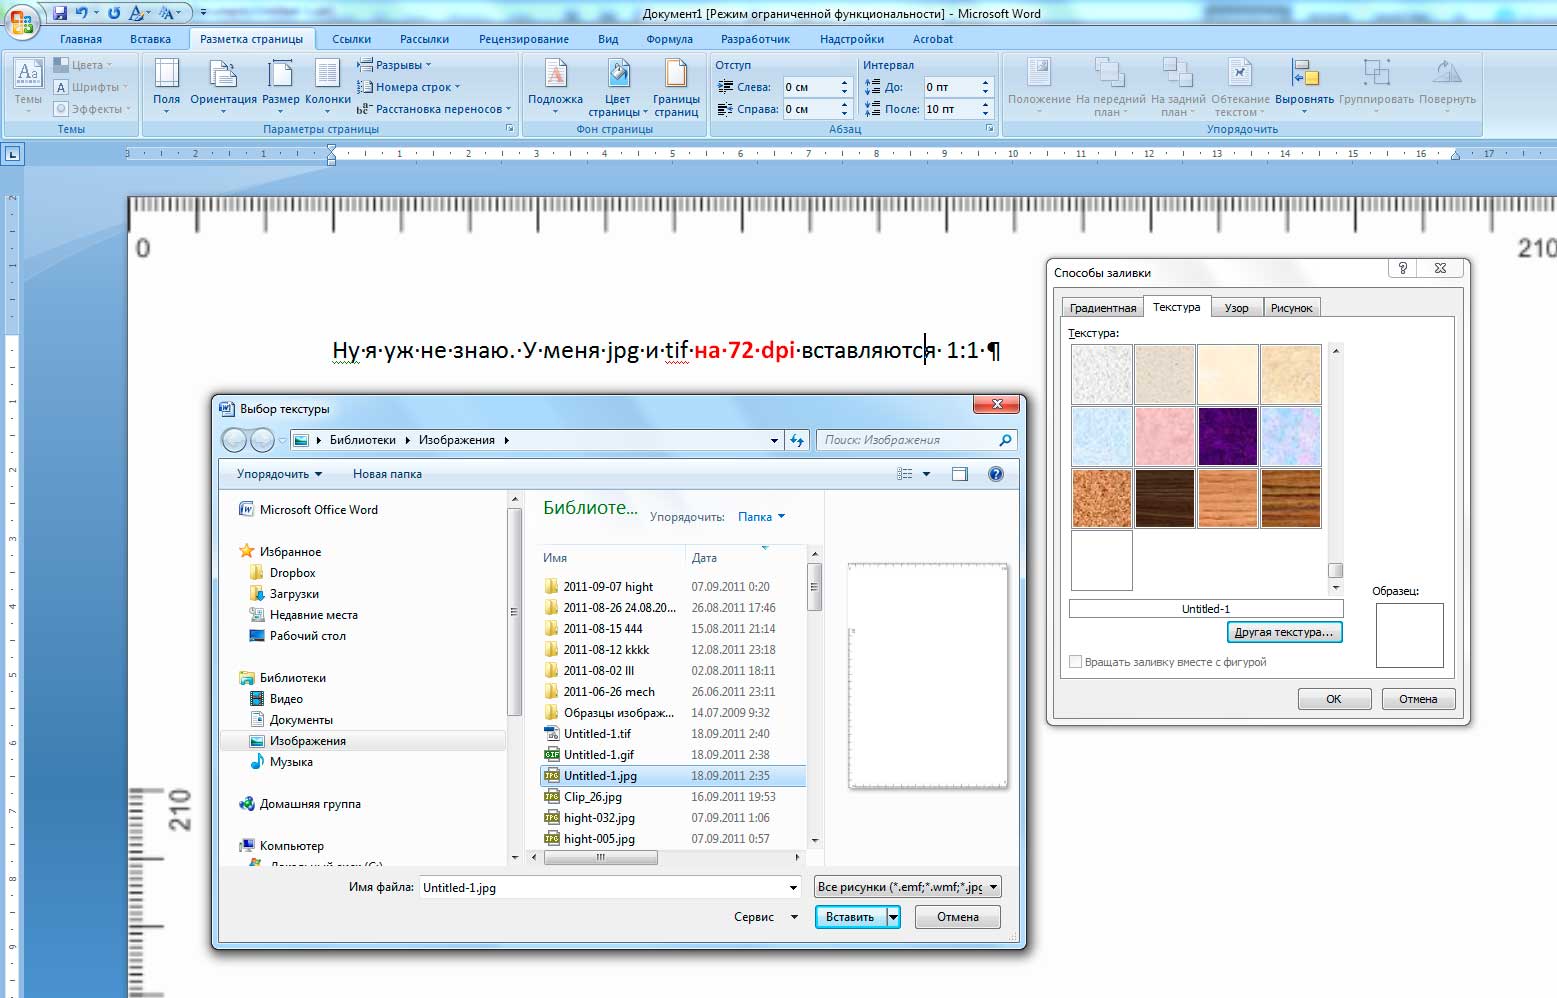This screenshot has width=1557, height=998.
Task: Open Номера строк dropdown
Action: (410, 87)
